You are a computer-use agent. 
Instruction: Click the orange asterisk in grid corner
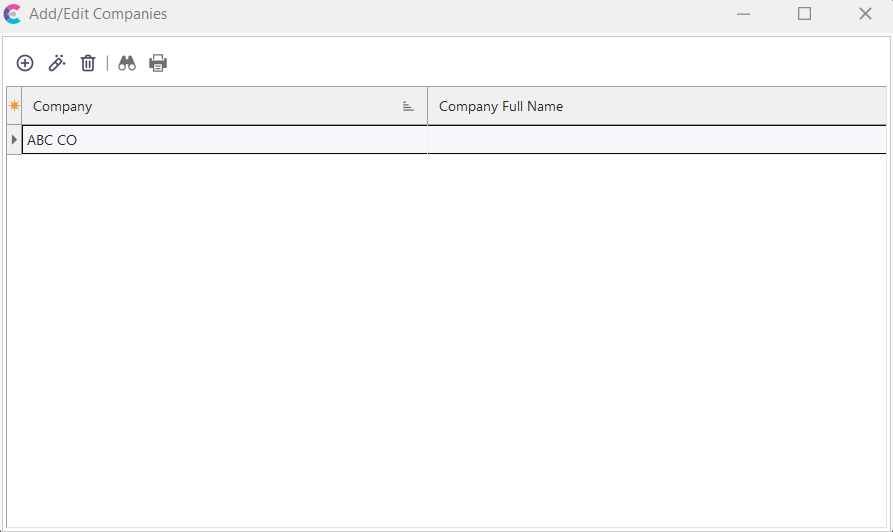(14, 106)
